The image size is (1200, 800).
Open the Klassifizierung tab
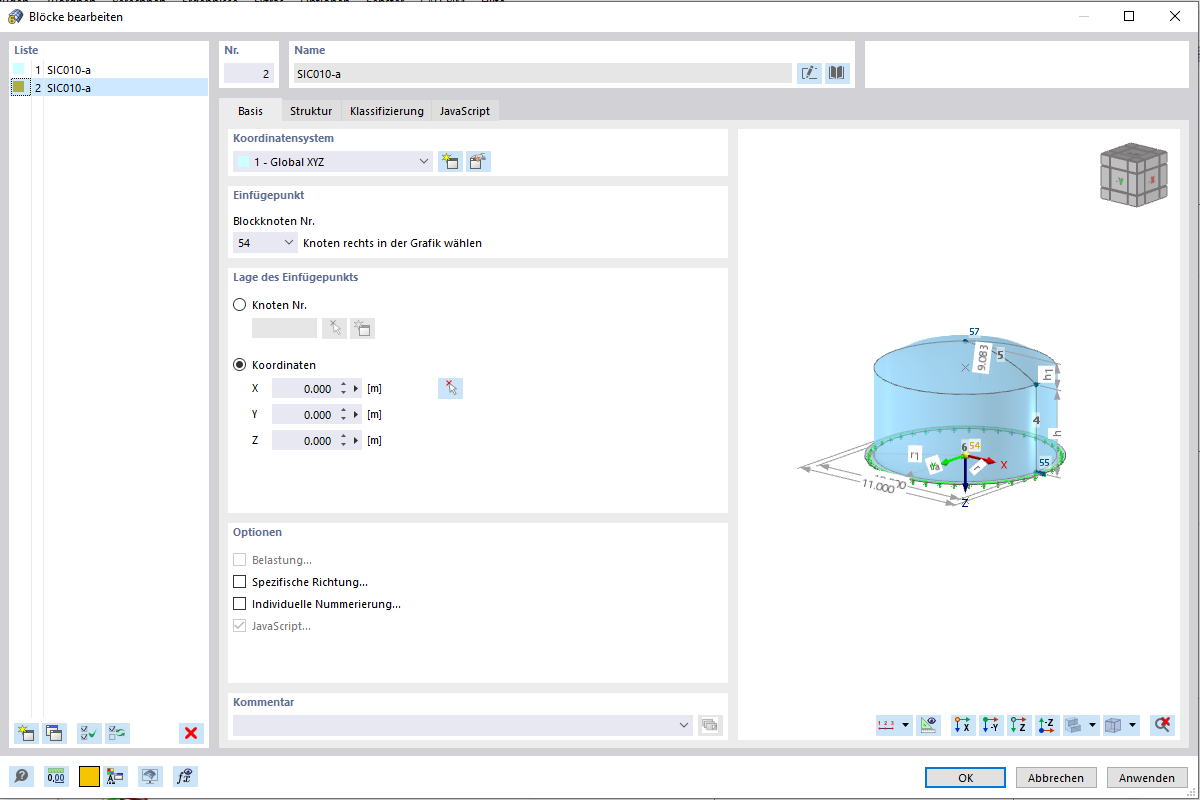tap(387, 111)
